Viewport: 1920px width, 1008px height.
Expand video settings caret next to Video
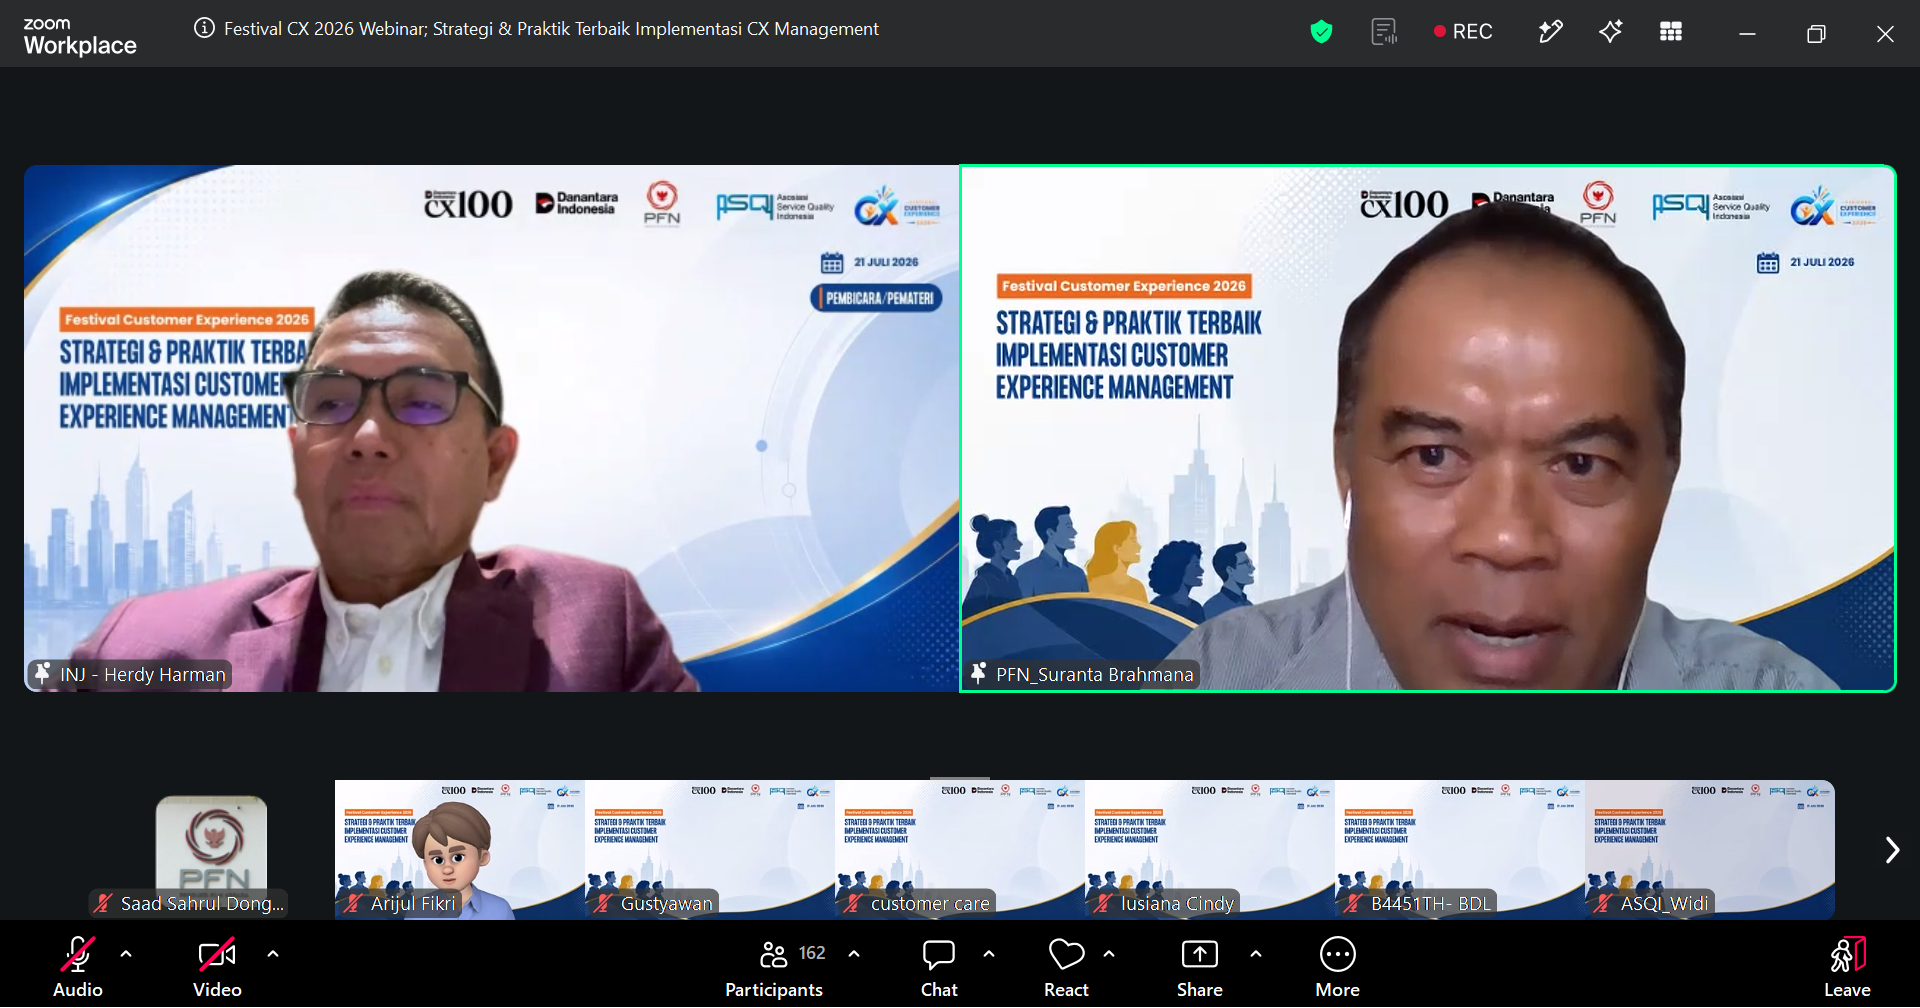273,954
